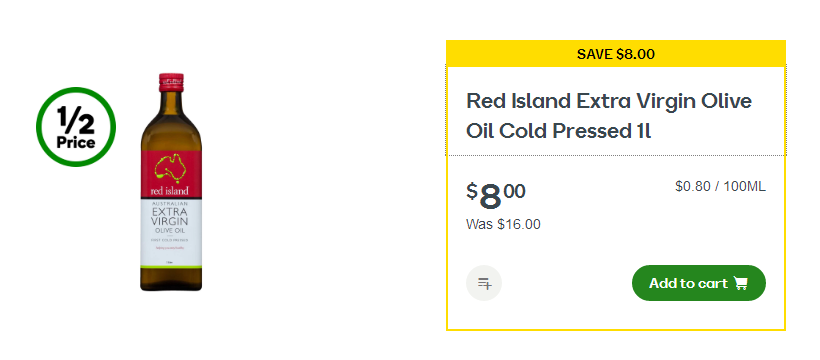This screenshot has height=360, width=820.
Task: Click the $0.80 / 100ML unit price
Action: 720,186
